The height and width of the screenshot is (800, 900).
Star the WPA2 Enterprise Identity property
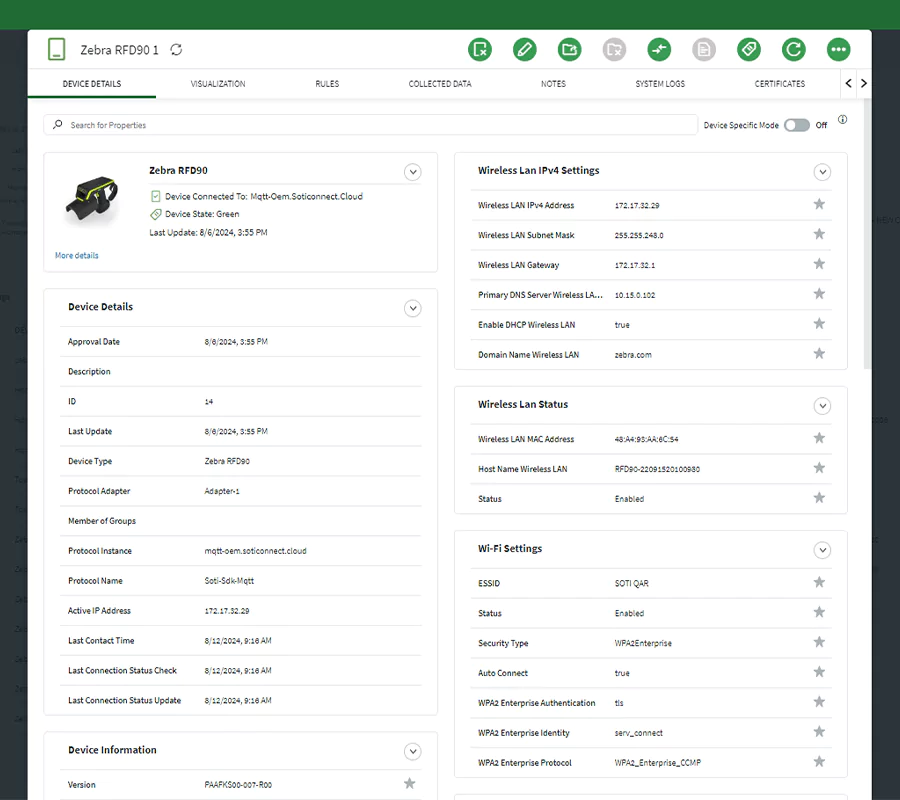point(819,732)
